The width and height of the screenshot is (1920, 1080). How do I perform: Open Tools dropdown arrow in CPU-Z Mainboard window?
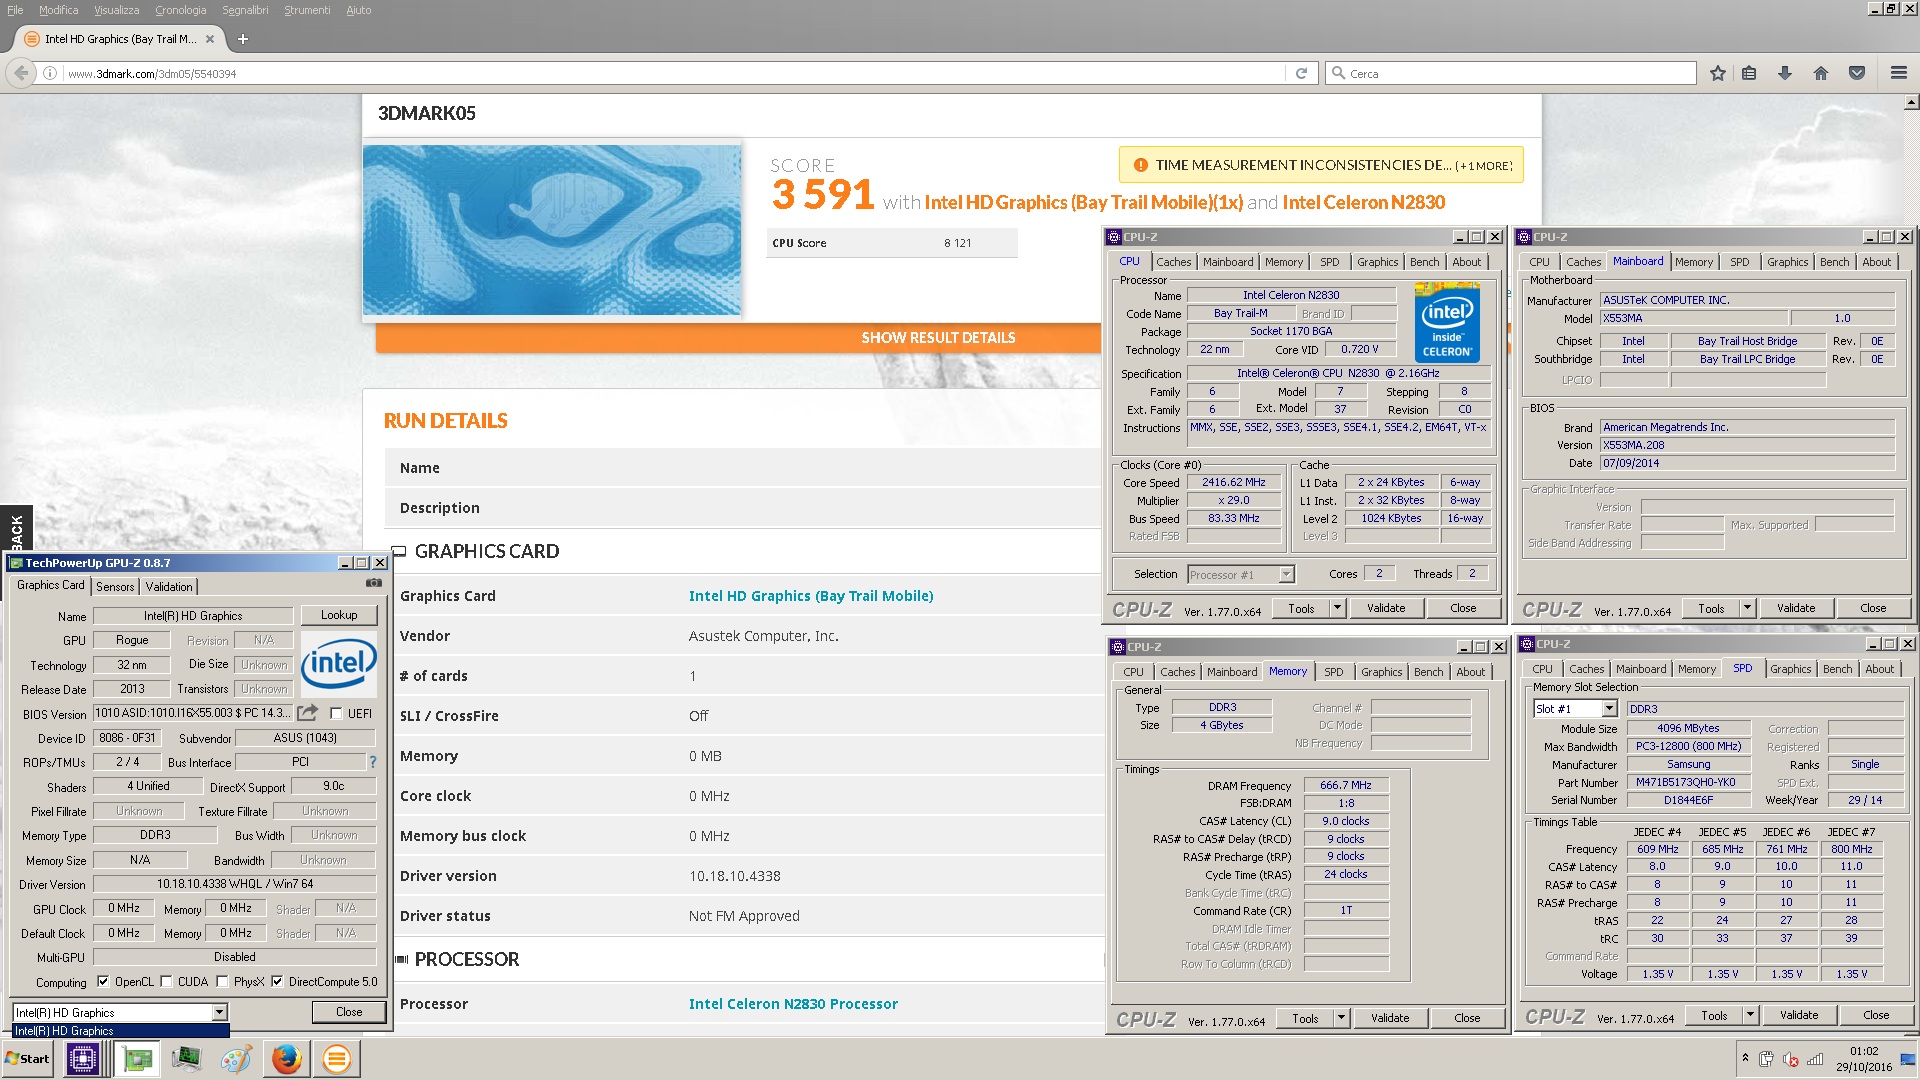(x=1747, y=607)
